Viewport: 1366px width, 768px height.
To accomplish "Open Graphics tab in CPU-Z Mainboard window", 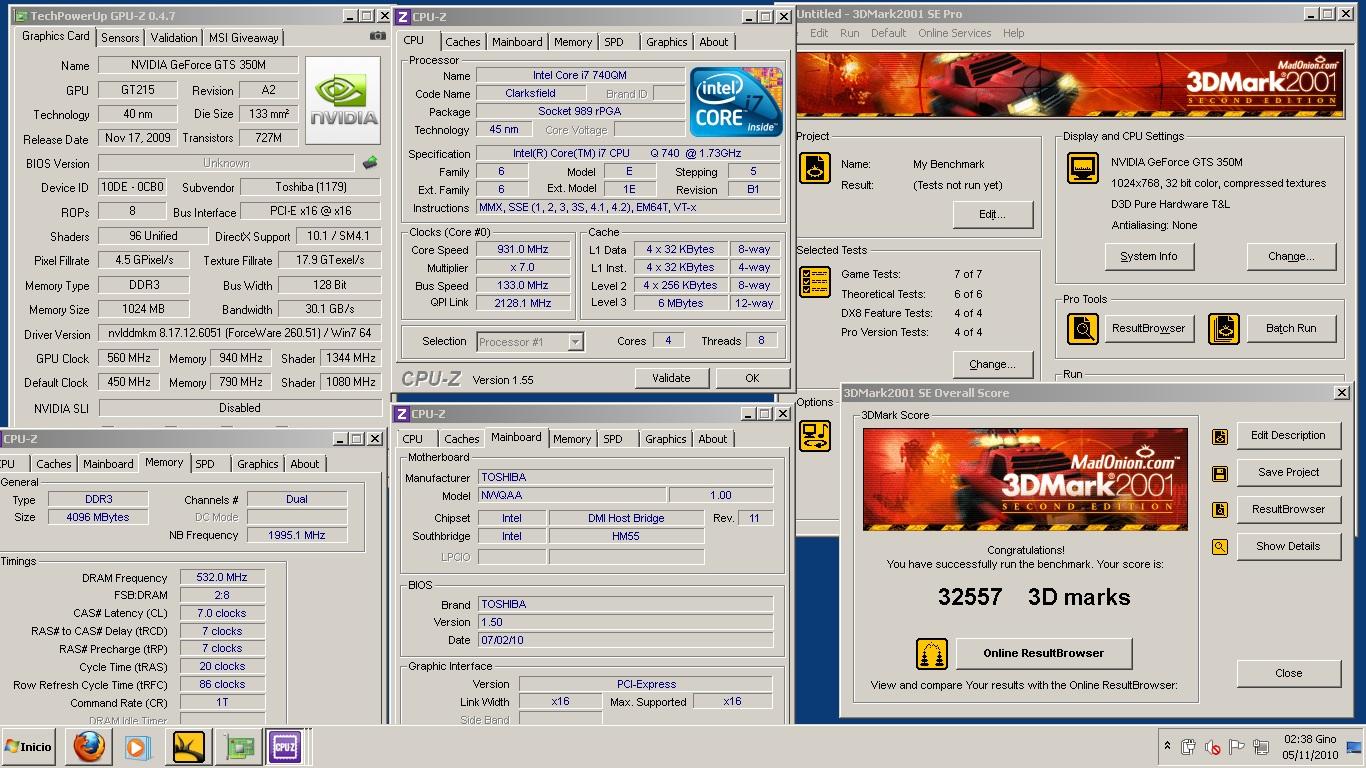I will pos(666,439).
